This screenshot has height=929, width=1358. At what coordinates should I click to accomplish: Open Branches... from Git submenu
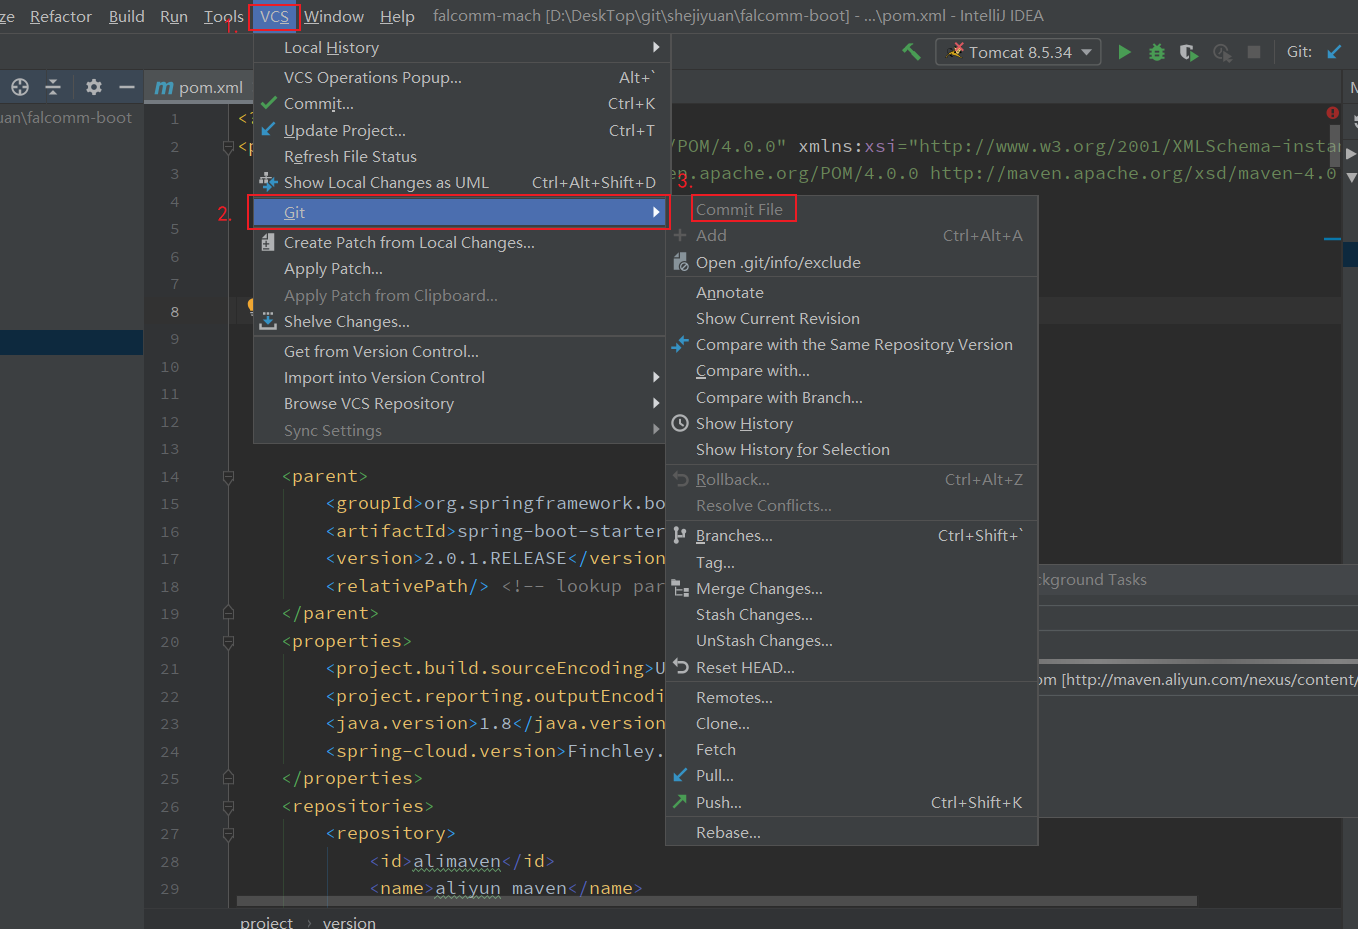[852, 535]
